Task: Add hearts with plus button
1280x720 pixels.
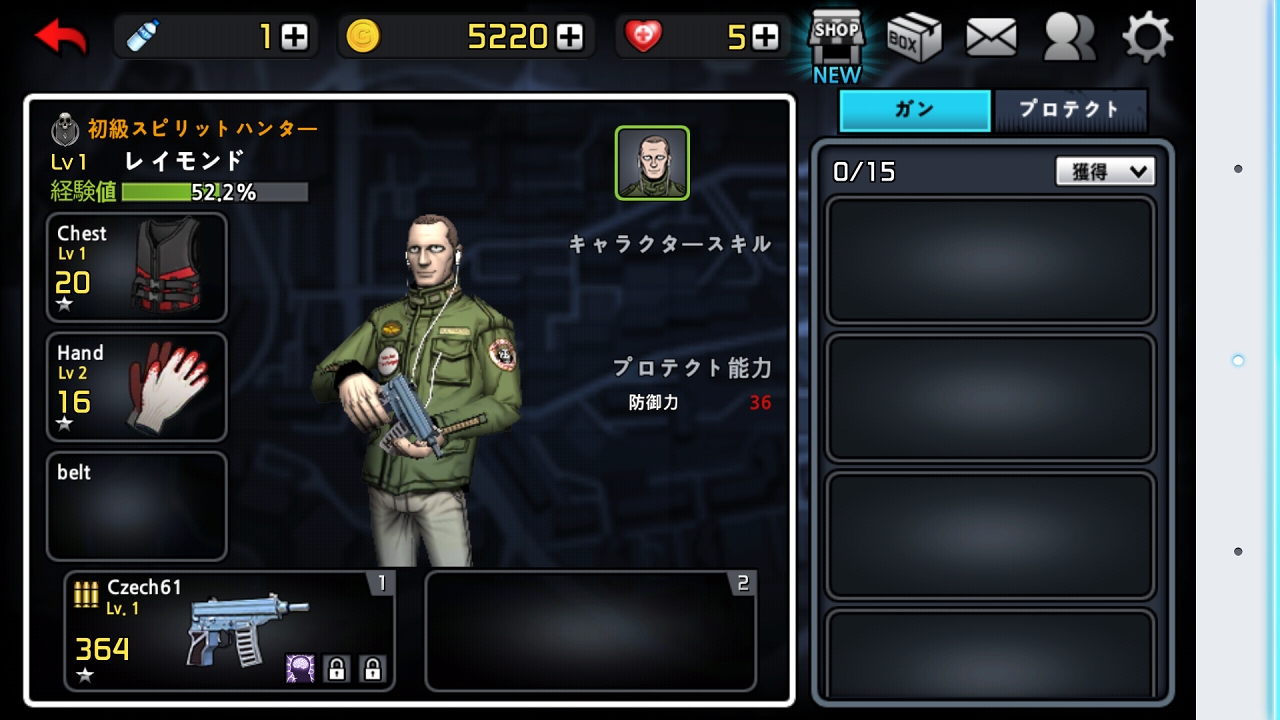Action: (x=766, y=38)
